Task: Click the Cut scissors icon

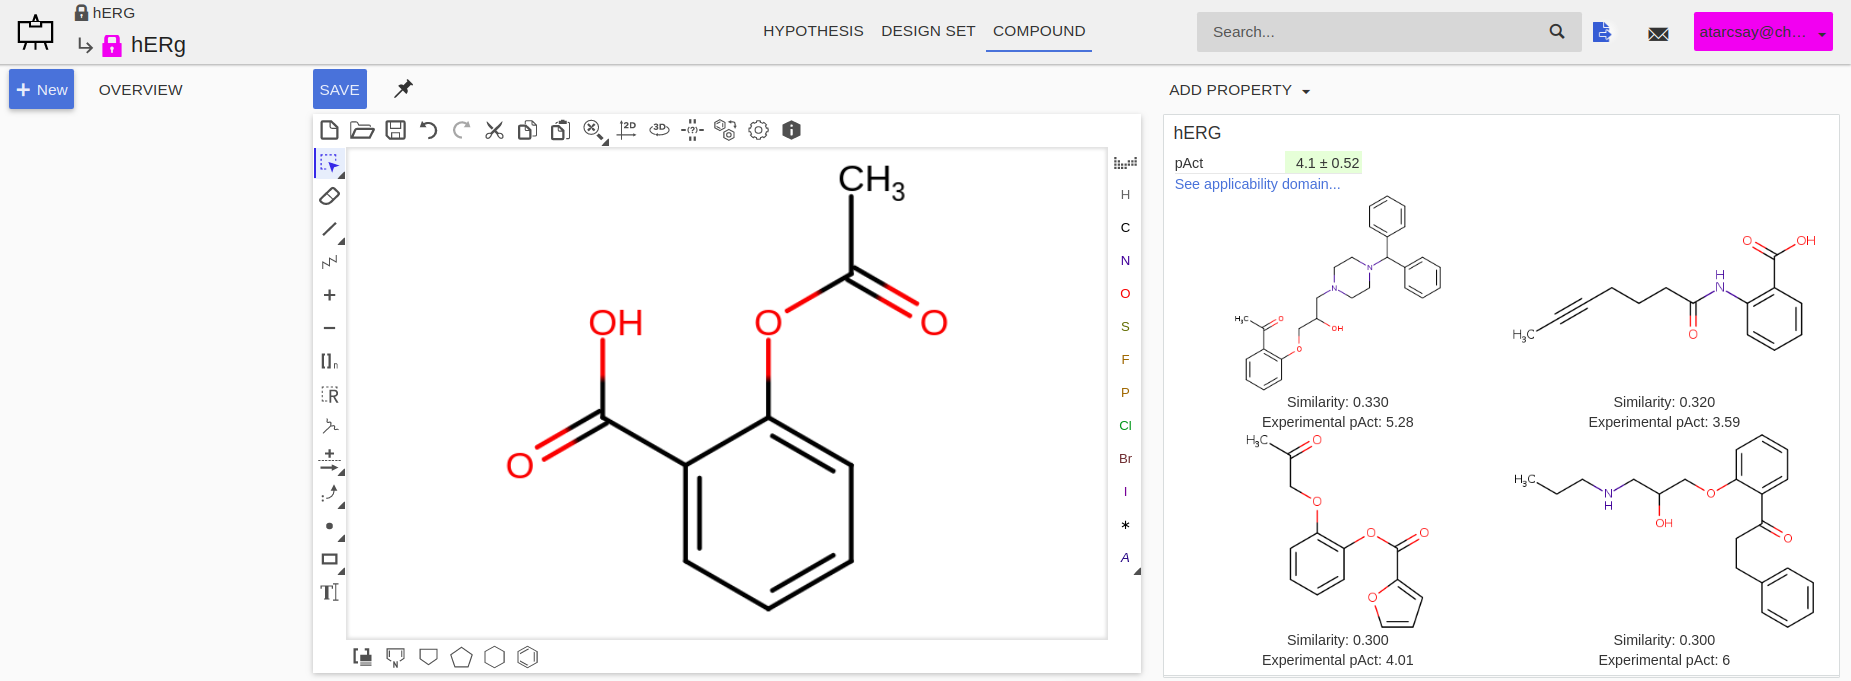Action: click(x=494, y=130)
